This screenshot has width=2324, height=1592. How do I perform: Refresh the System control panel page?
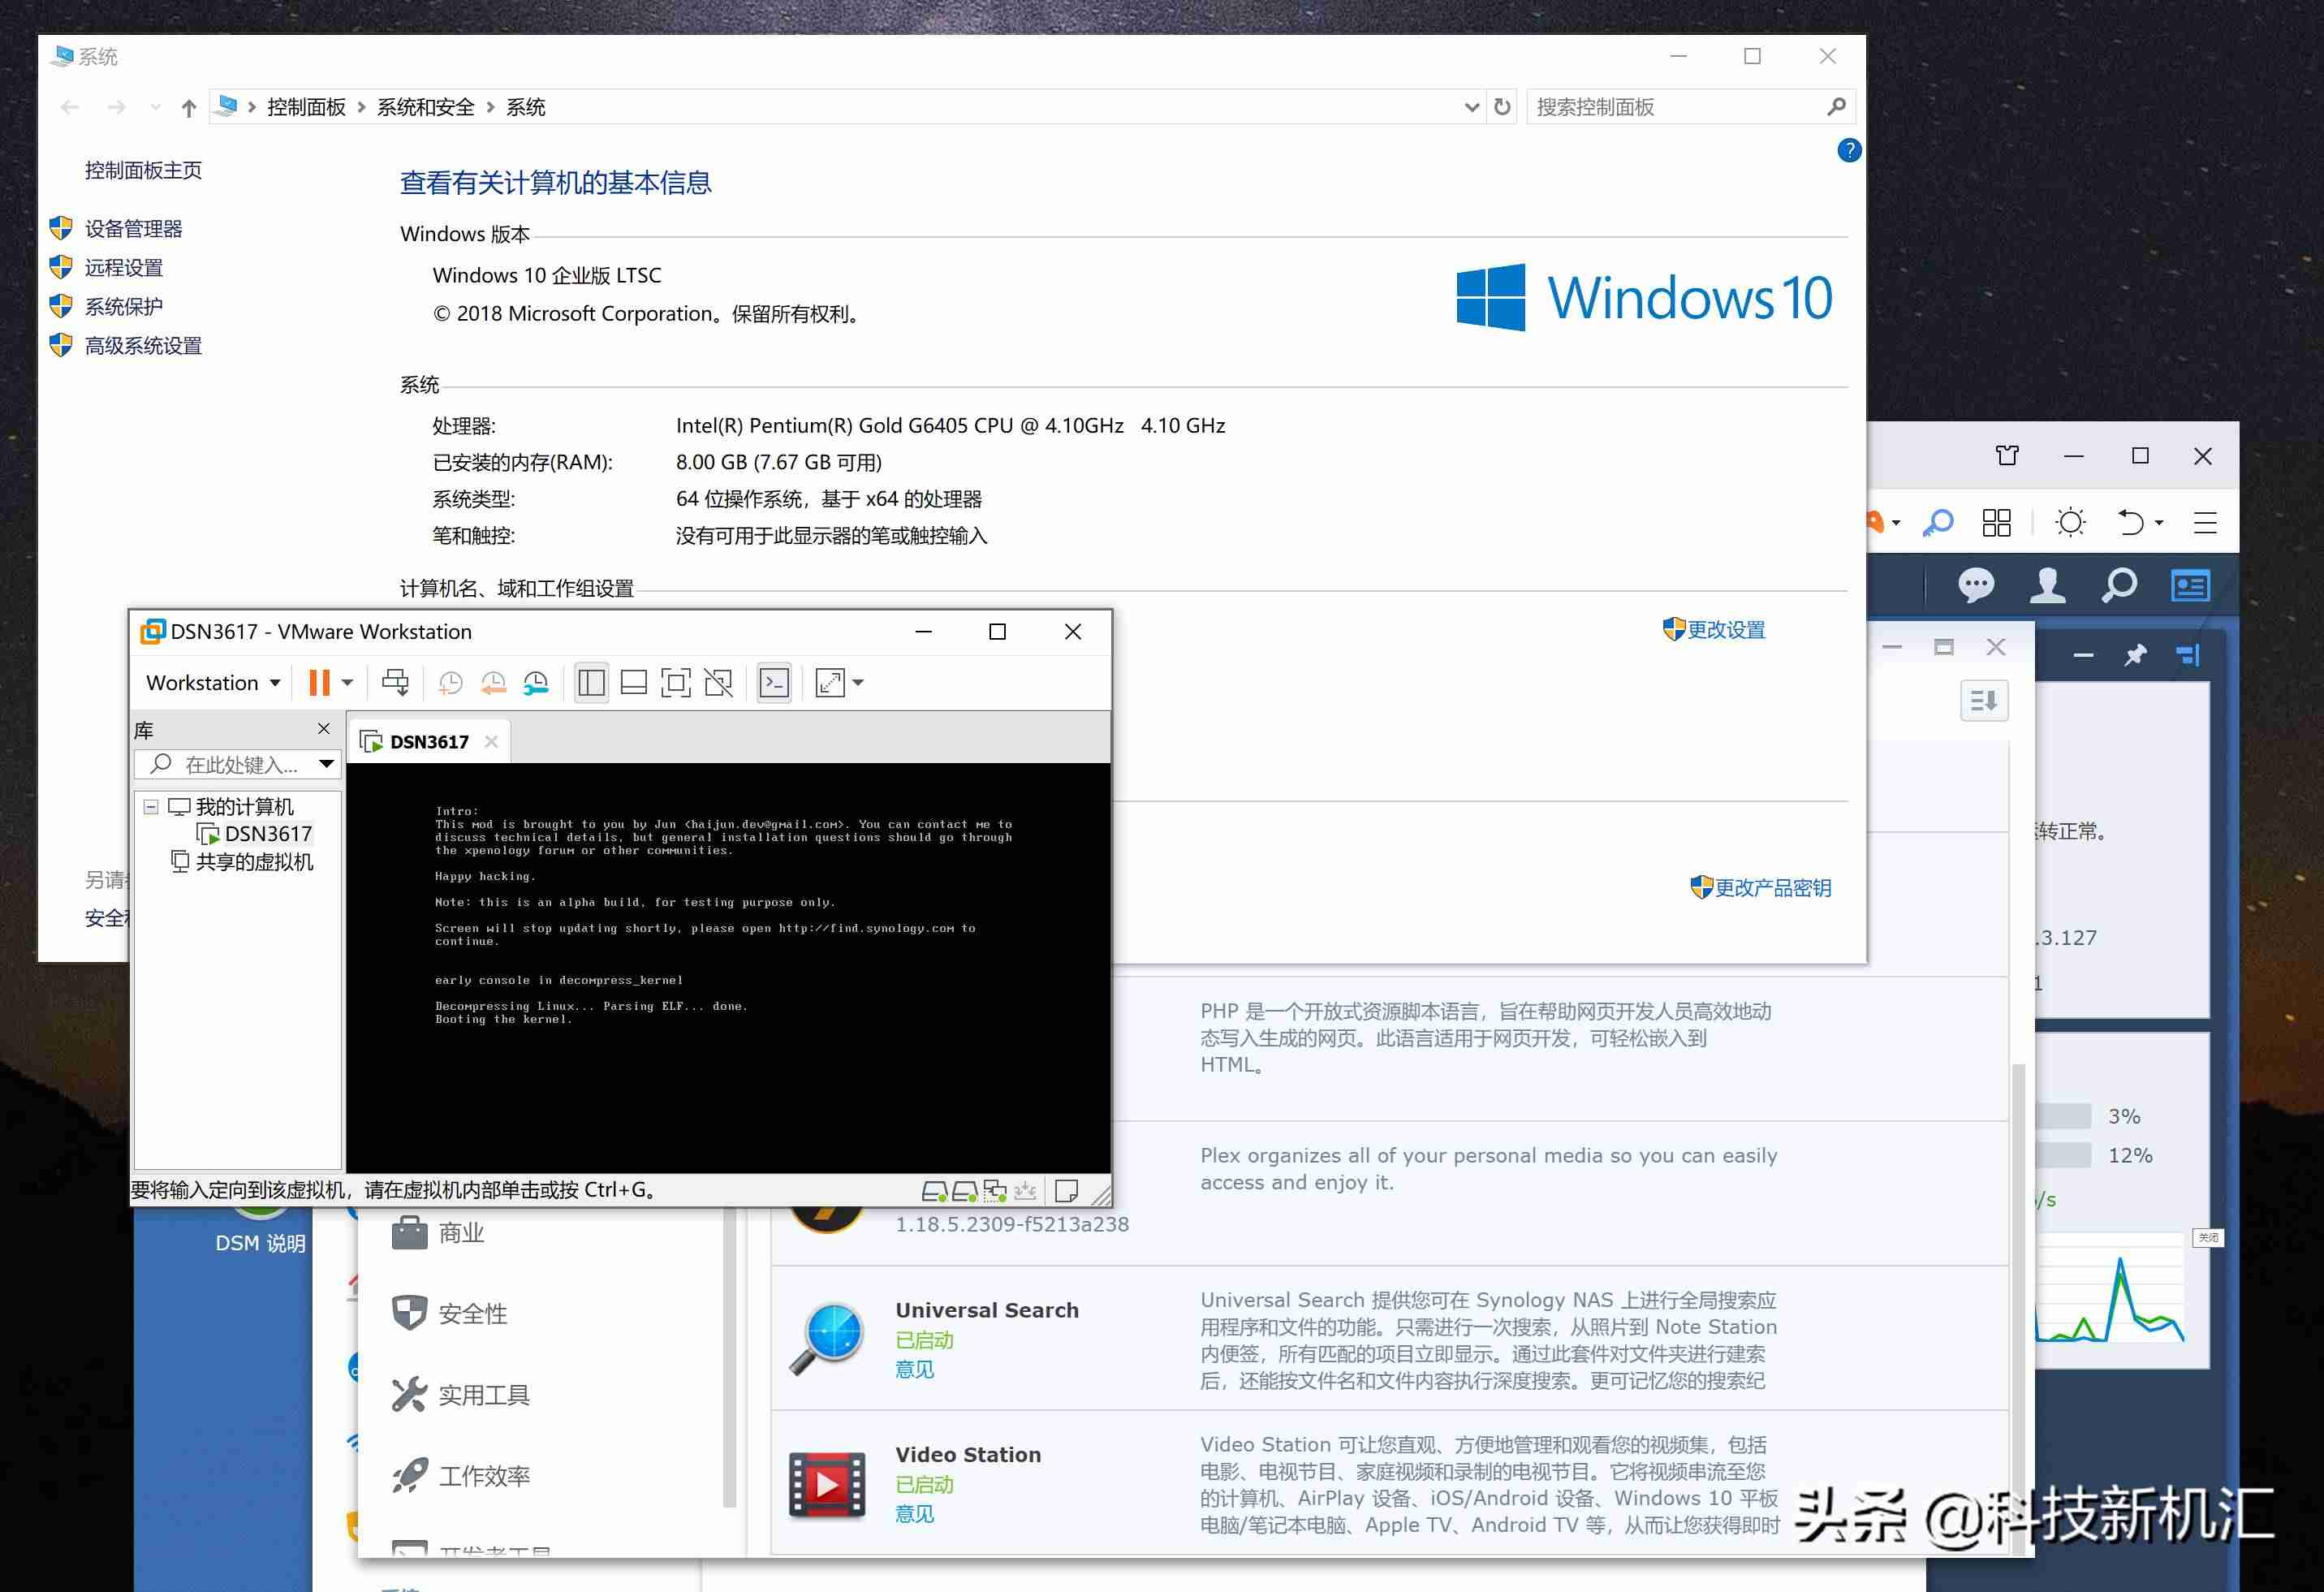pos(1502,107)
